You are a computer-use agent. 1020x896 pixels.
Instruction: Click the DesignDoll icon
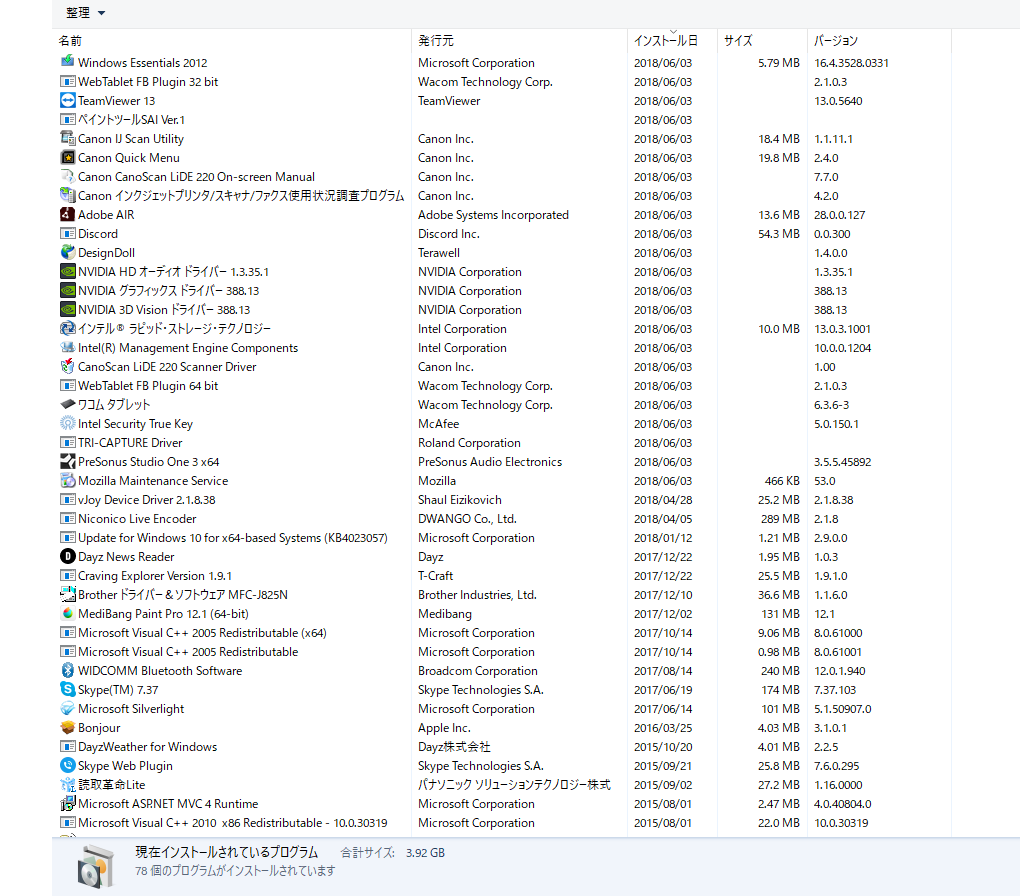click(x=68, y=252)
